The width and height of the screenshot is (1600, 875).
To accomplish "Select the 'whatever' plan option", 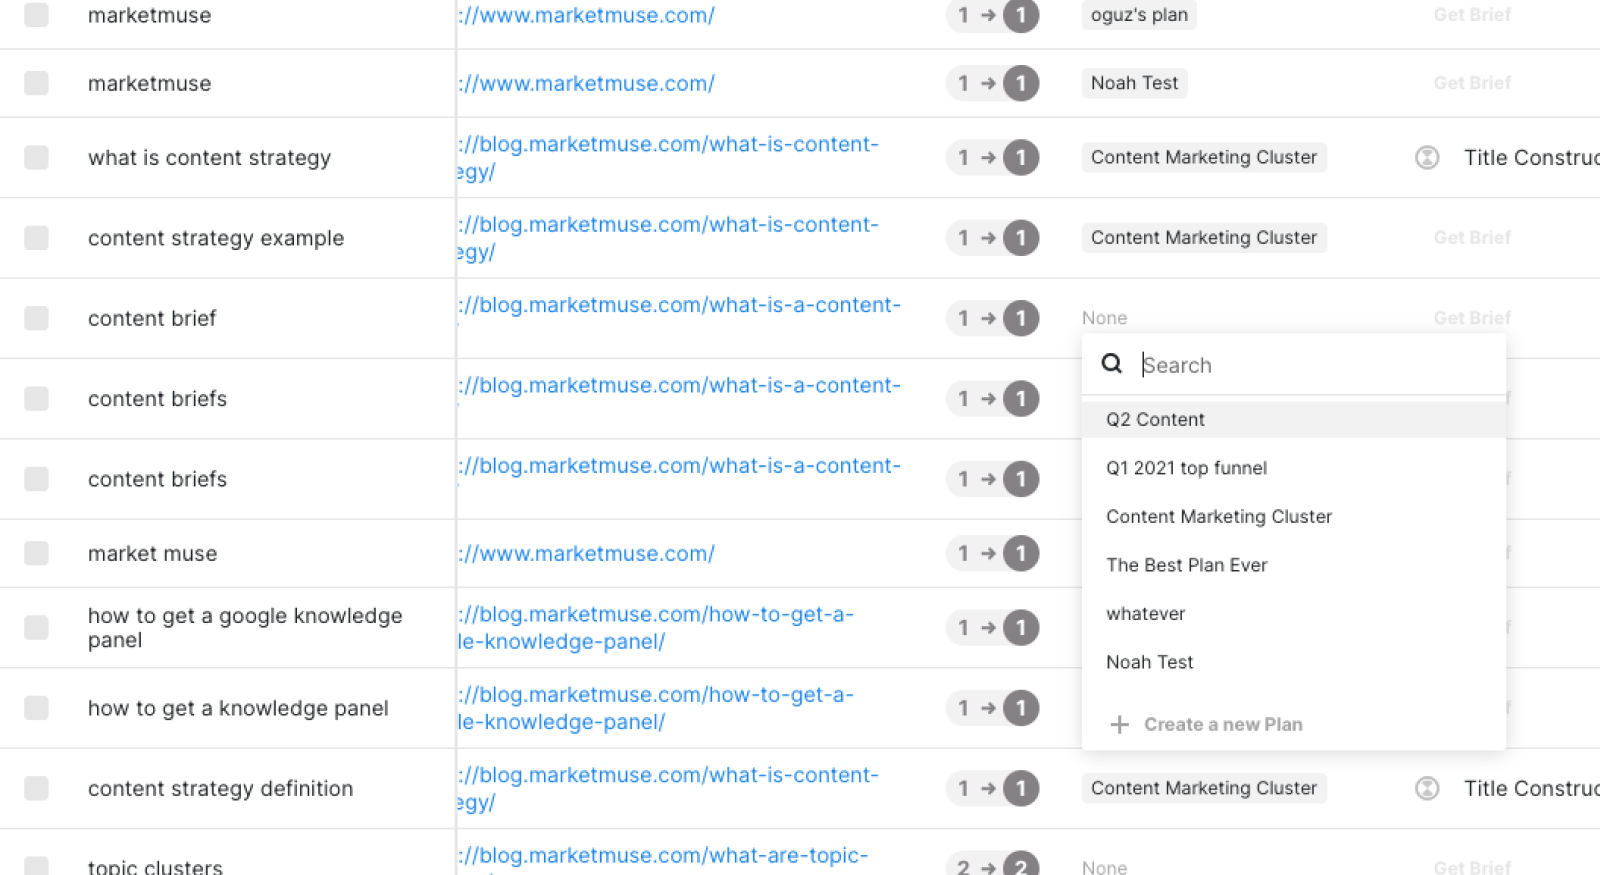I will [x=1294, y=613].
